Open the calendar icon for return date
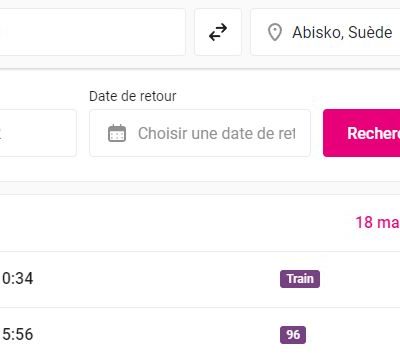 [x=117, y=133]
